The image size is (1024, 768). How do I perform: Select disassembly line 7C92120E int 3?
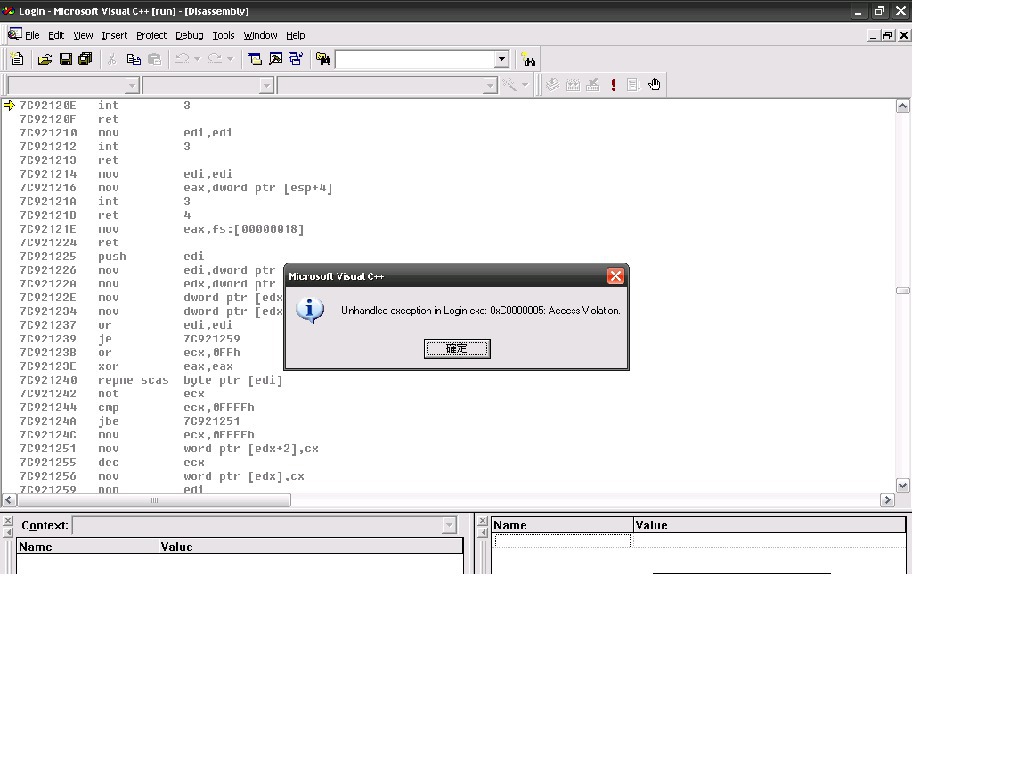(104, 105)
